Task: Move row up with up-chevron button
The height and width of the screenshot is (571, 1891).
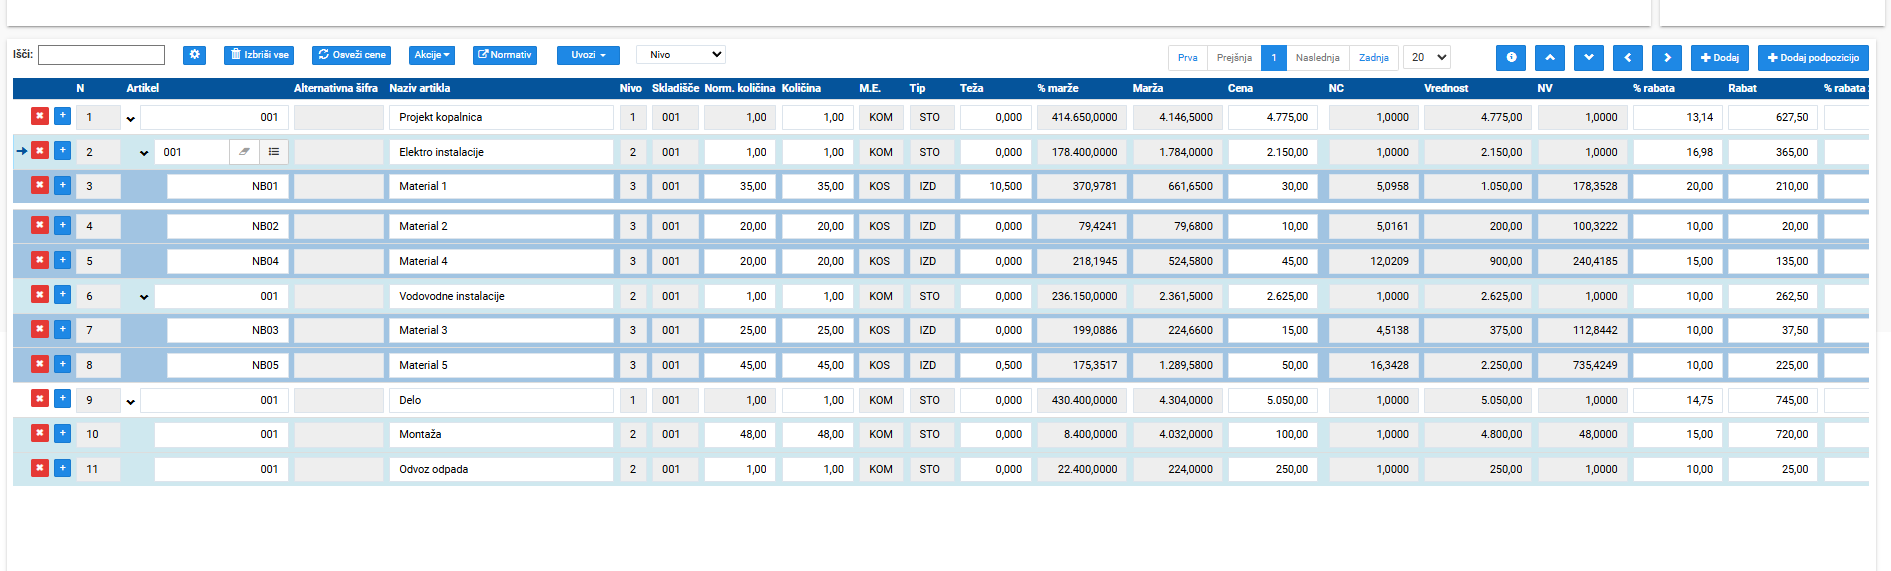Action: click(x=1550, y=57)
